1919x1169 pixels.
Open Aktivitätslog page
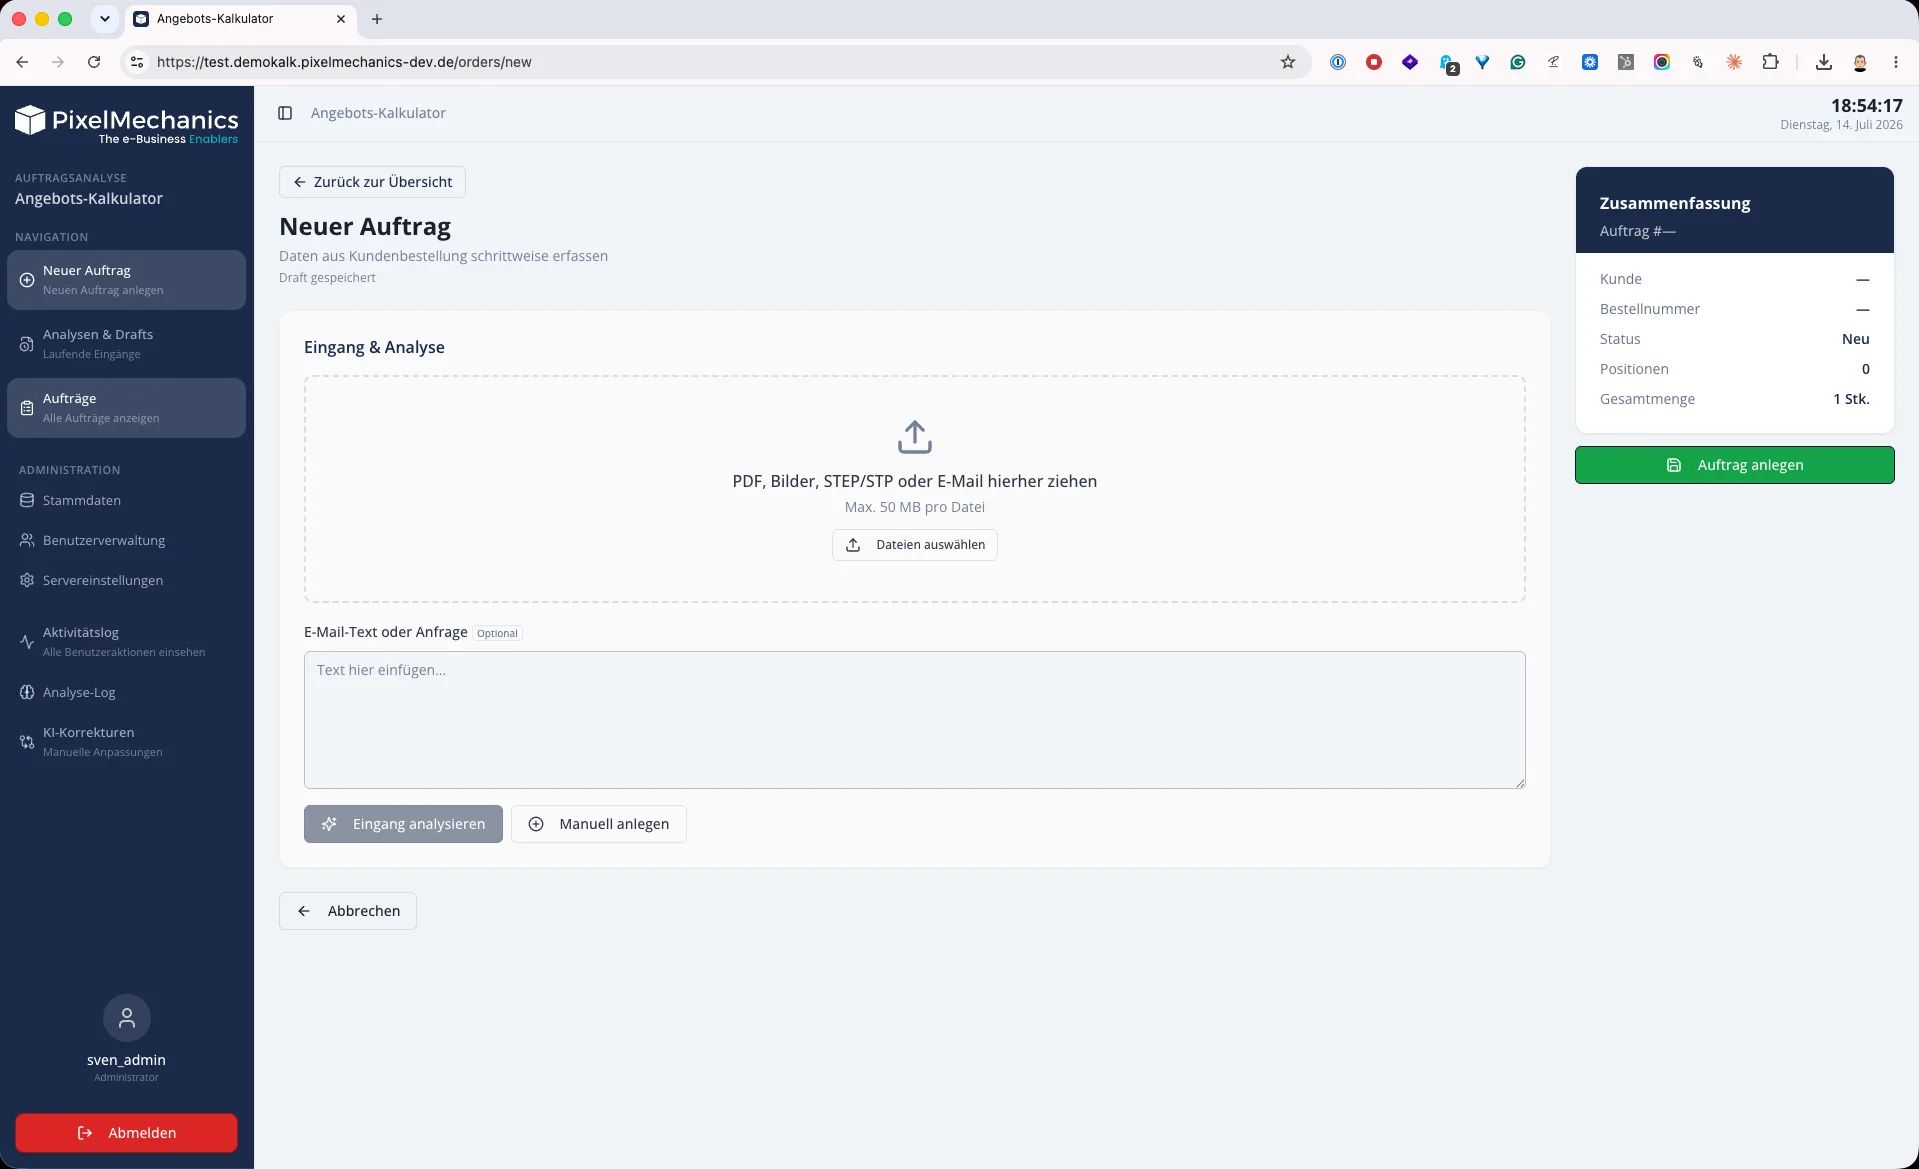tap(126, 642)
